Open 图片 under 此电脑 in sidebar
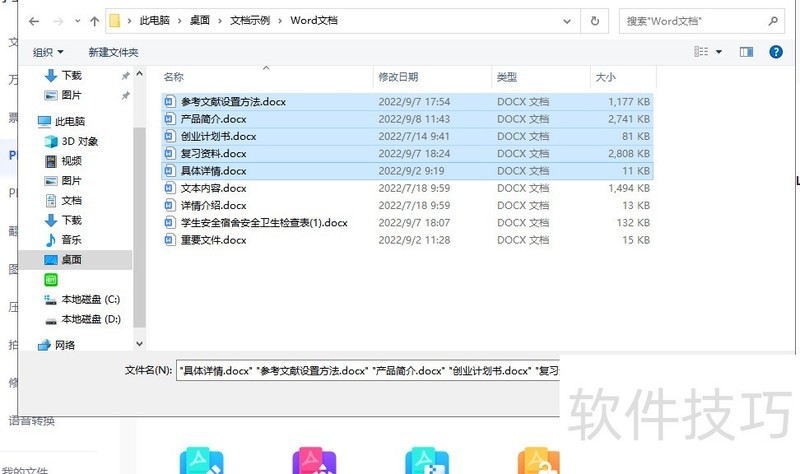 (x=63, y=181)
